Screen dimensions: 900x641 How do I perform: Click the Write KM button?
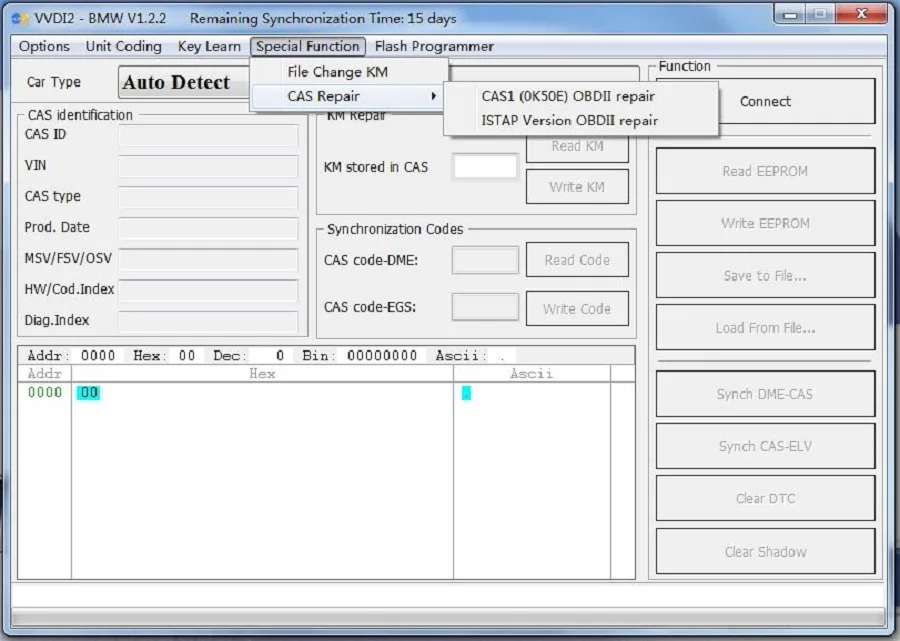[577, 187]
